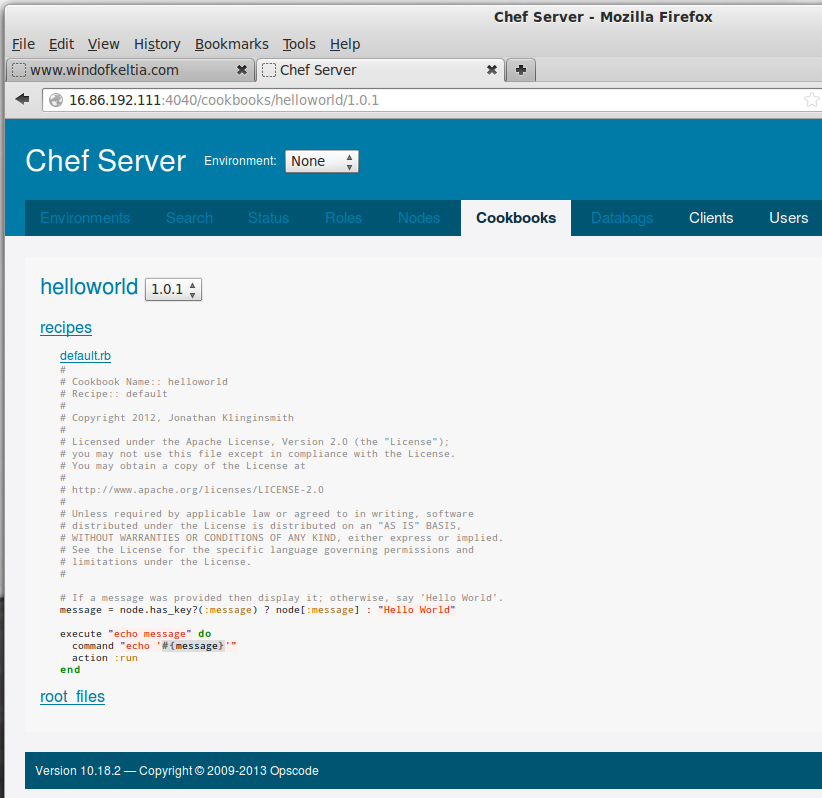Go to the Databags navigation tab
The height and width of the screenshot is (798, 822).
(x=622, y=218)
